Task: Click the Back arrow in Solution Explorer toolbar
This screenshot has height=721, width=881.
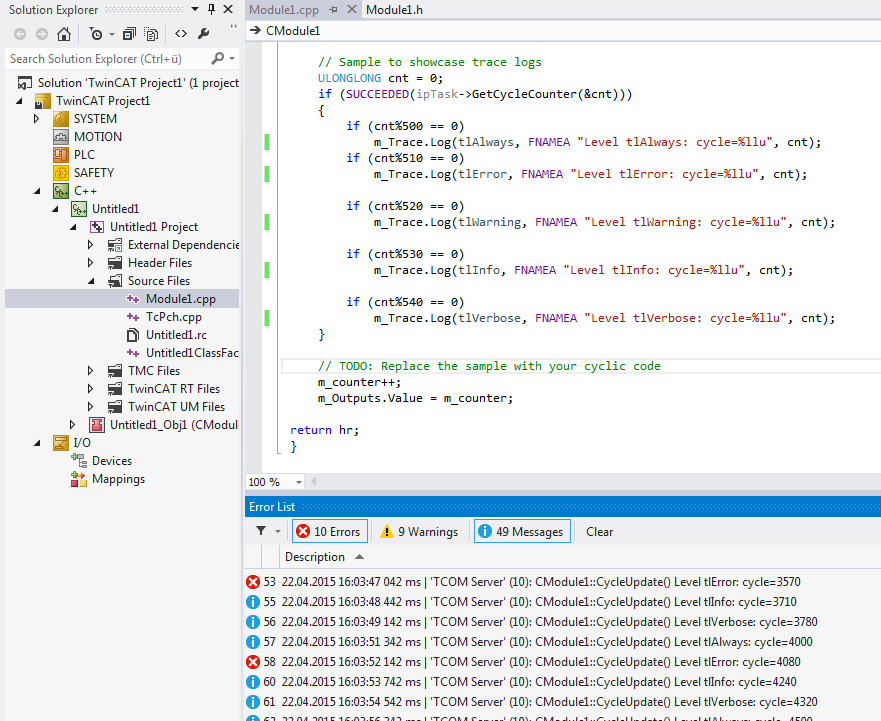Action: tap(20, 34)
